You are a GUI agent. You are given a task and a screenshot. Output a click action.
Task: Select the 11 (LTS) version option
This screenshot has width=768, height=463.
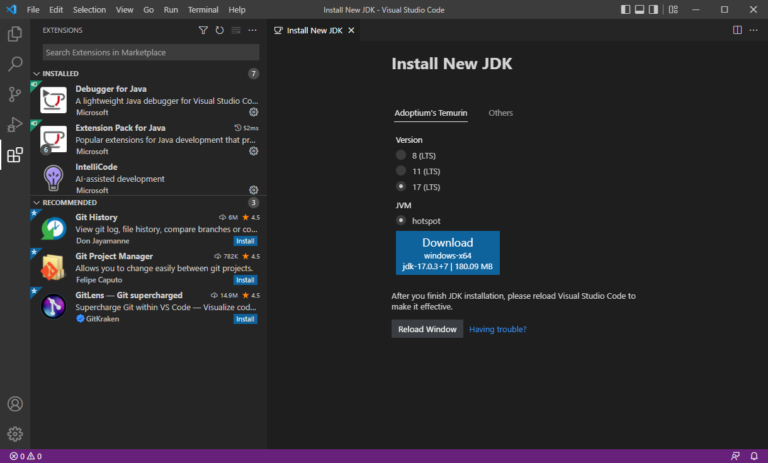click(x=401, y=171)
